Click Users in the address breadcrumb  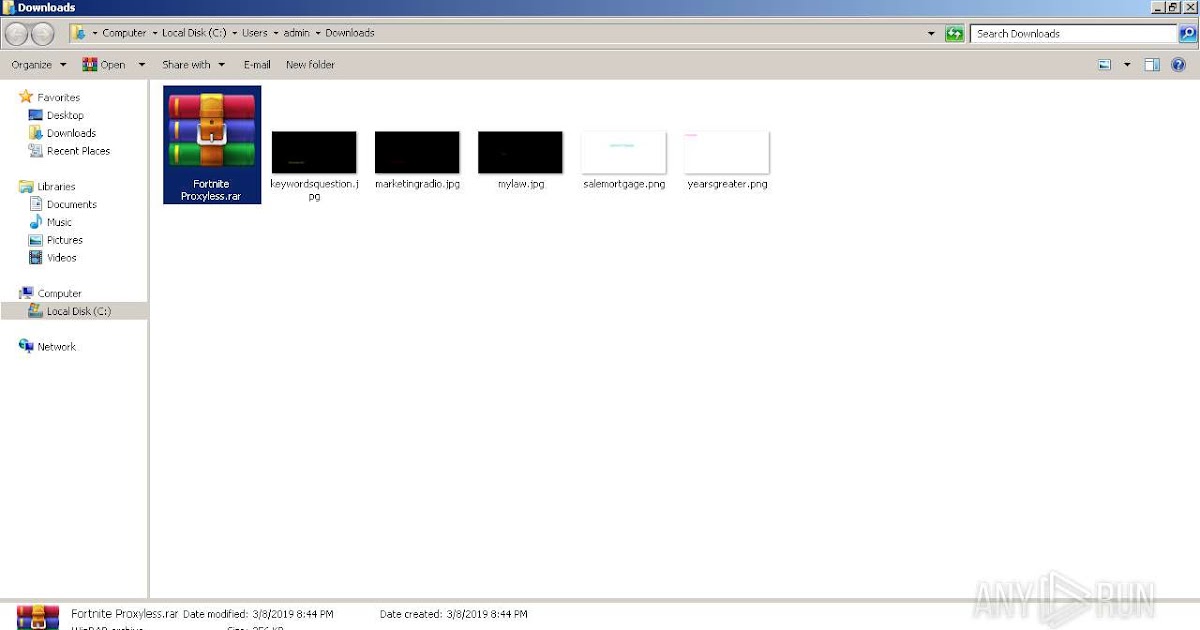[254, 33]
